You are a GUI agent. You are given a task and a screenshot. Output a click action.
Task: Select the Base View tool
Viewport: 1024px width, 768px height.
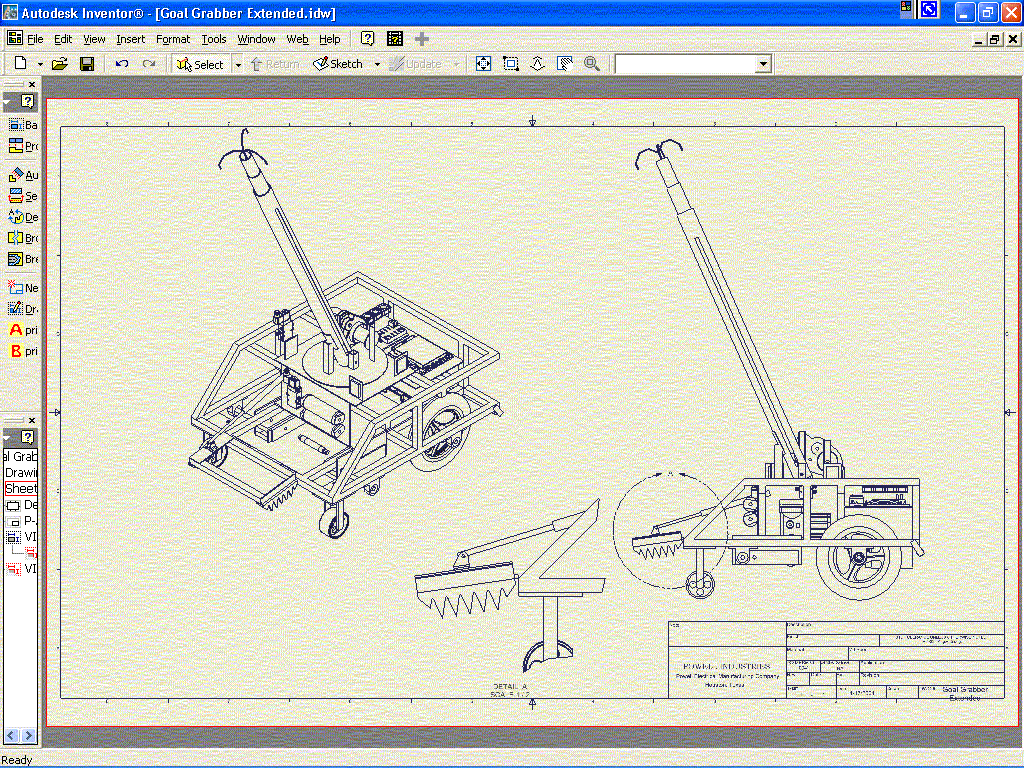tap(22, 124)
